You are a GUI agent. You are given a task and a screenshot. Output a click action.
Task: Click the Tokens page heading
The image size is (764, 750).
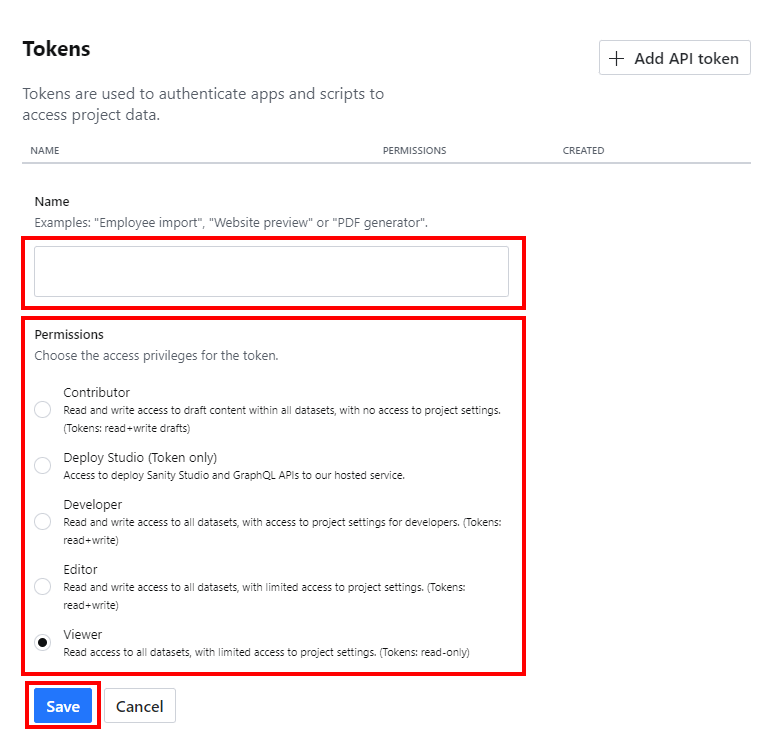pos(56,49)
